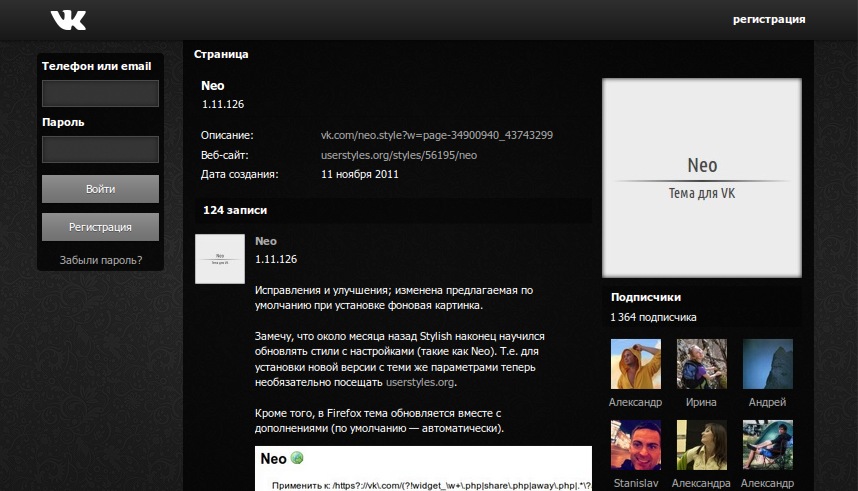Viewport: 858px width, 491px height.
Task: Open the userstyles.org link in the post text
Action: click(420, 382)
